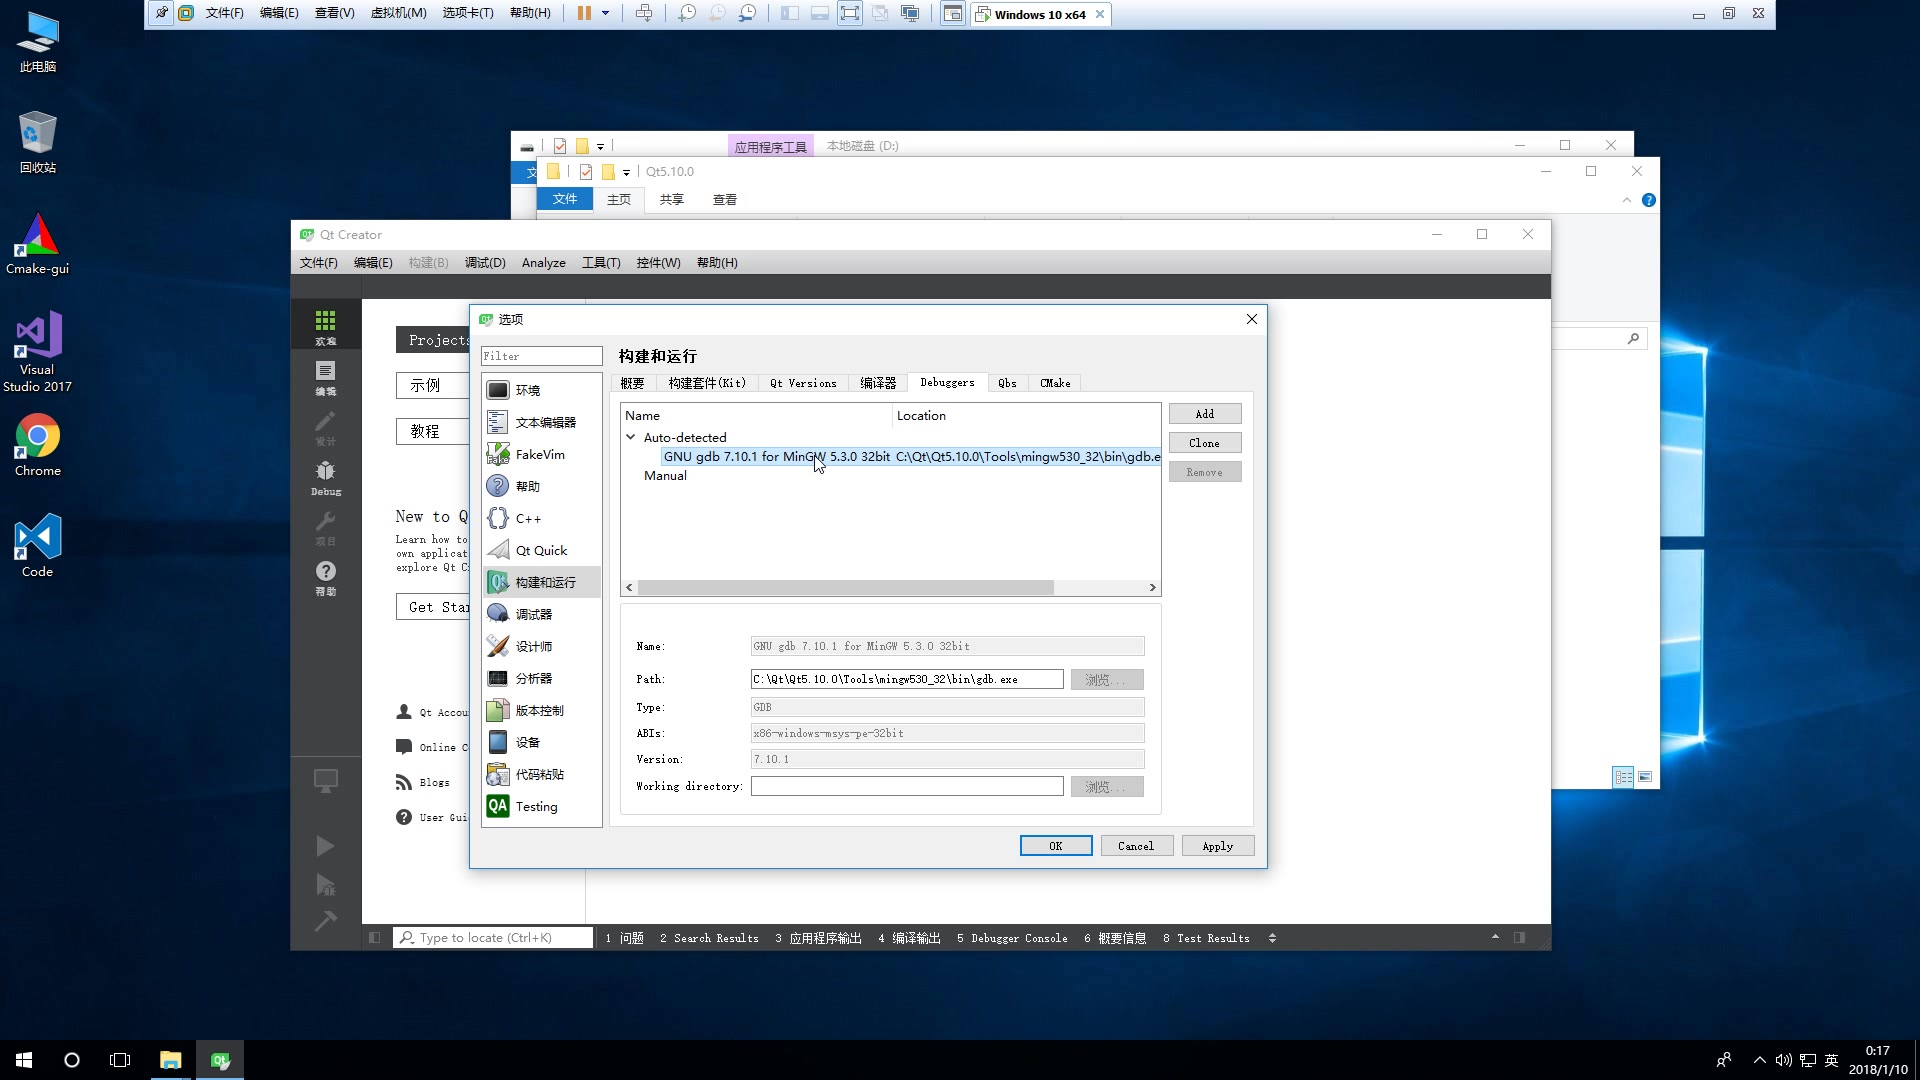Select the version control options category
This screenshot has height=1080, width=1920.
539,710
